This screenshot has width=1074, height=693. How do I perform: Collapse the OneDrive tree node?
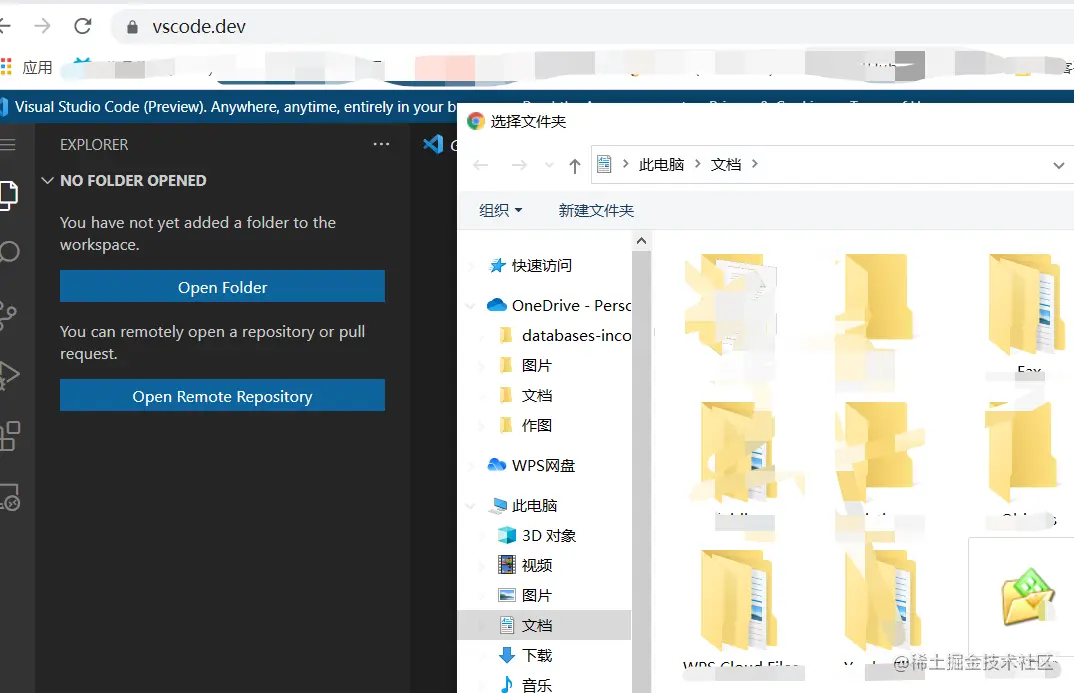471,305
